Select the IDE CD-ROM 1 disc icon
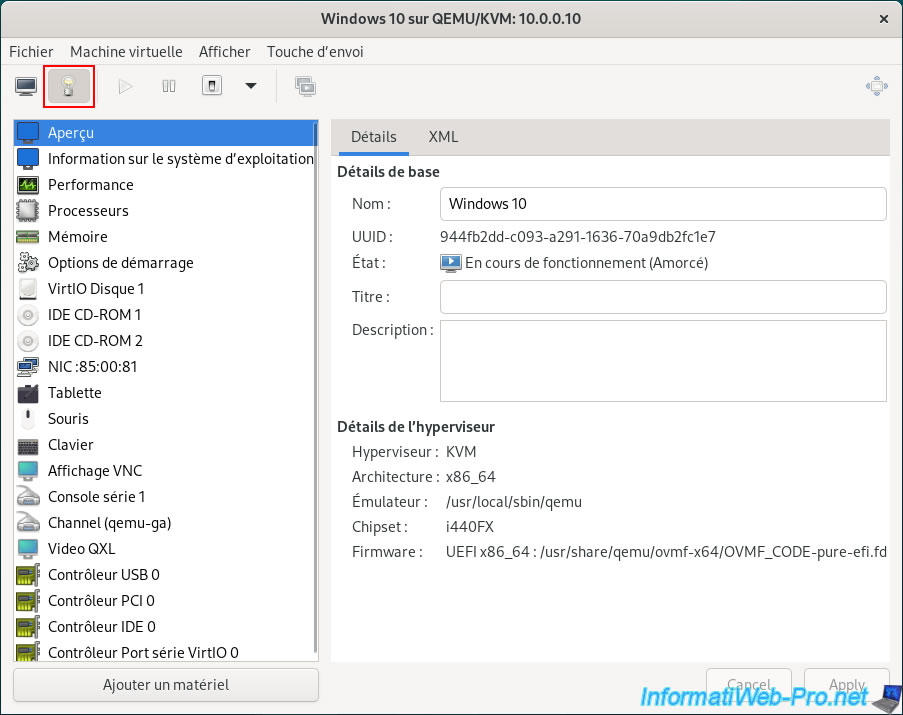 (28, 315)
